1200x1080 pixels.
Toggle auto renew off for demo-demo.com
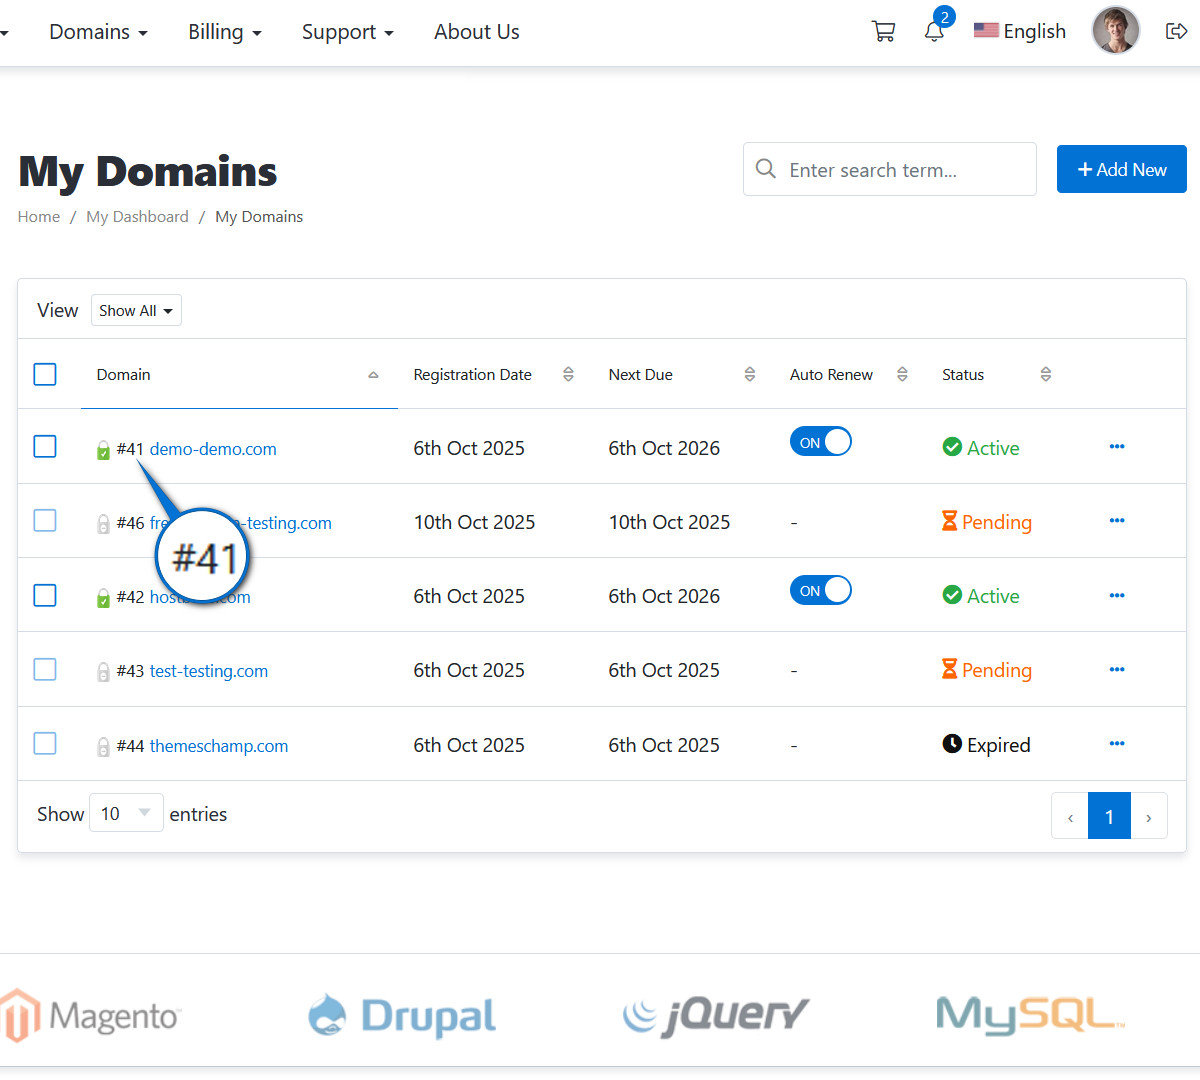click(x=820, y=442)
